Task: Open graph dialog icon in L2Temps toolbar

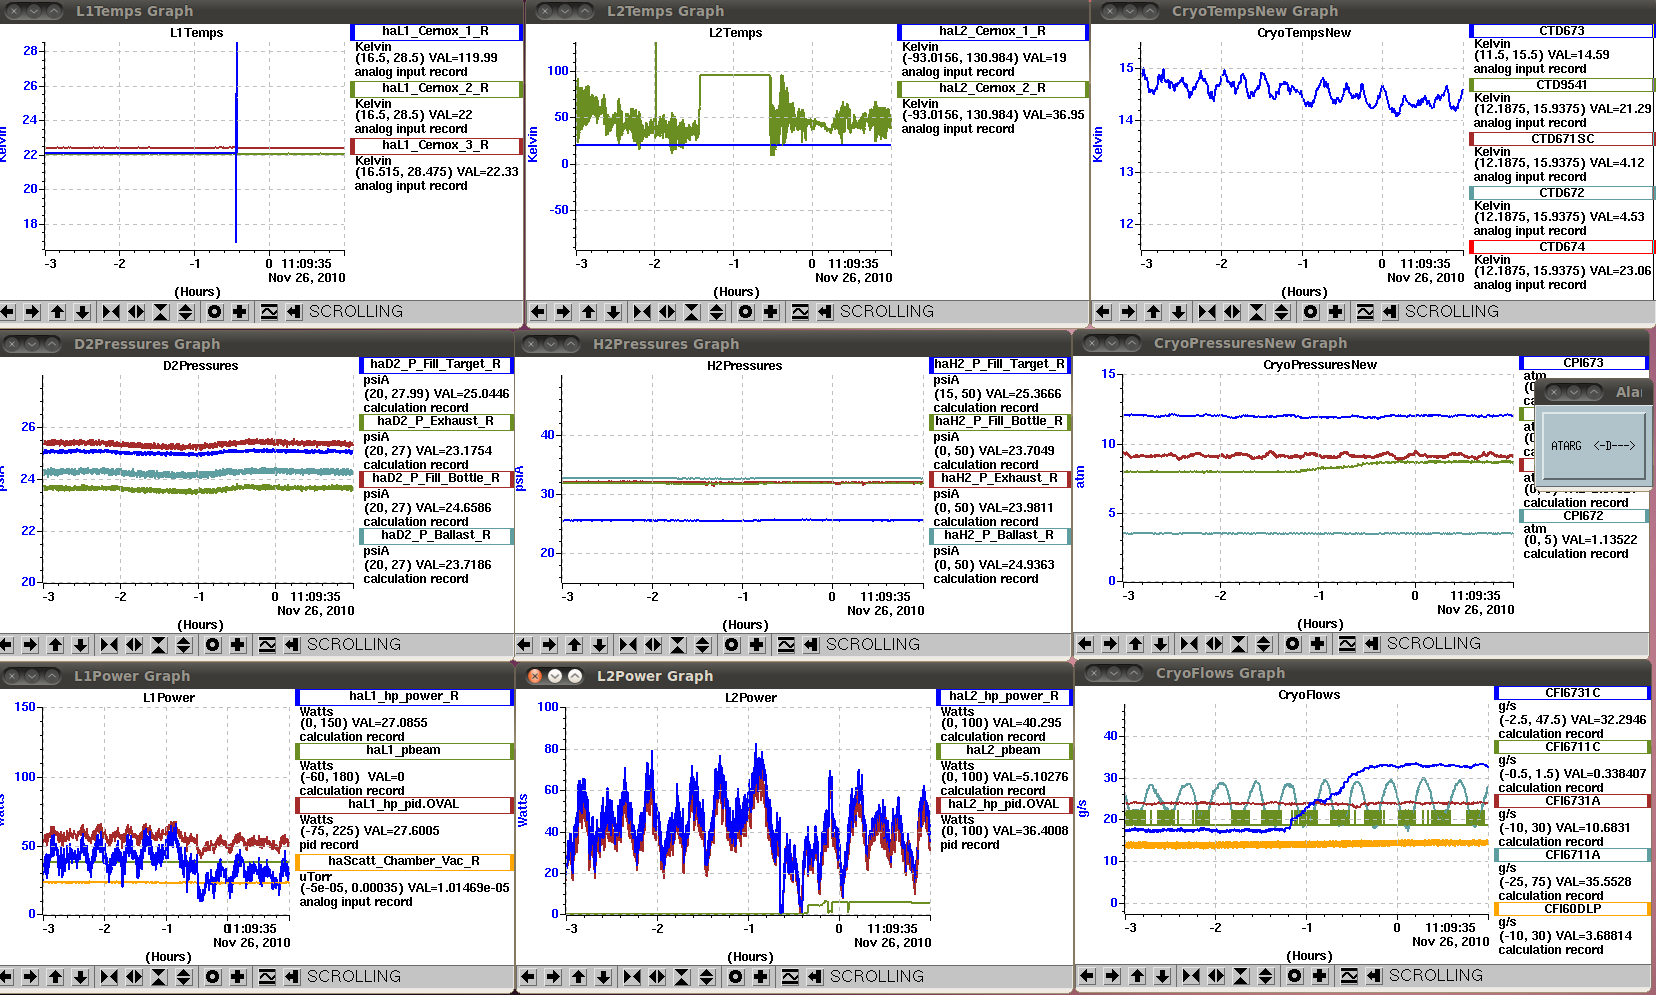Action: coord(800,312)
